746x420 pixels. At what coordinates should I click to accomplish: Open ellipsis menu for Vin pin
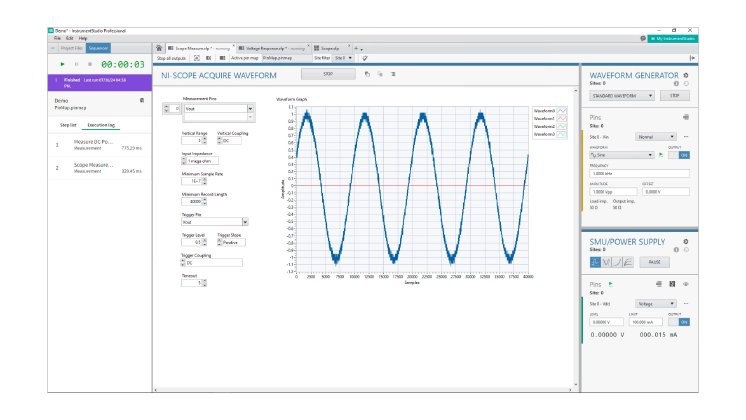tap(686, 137)
